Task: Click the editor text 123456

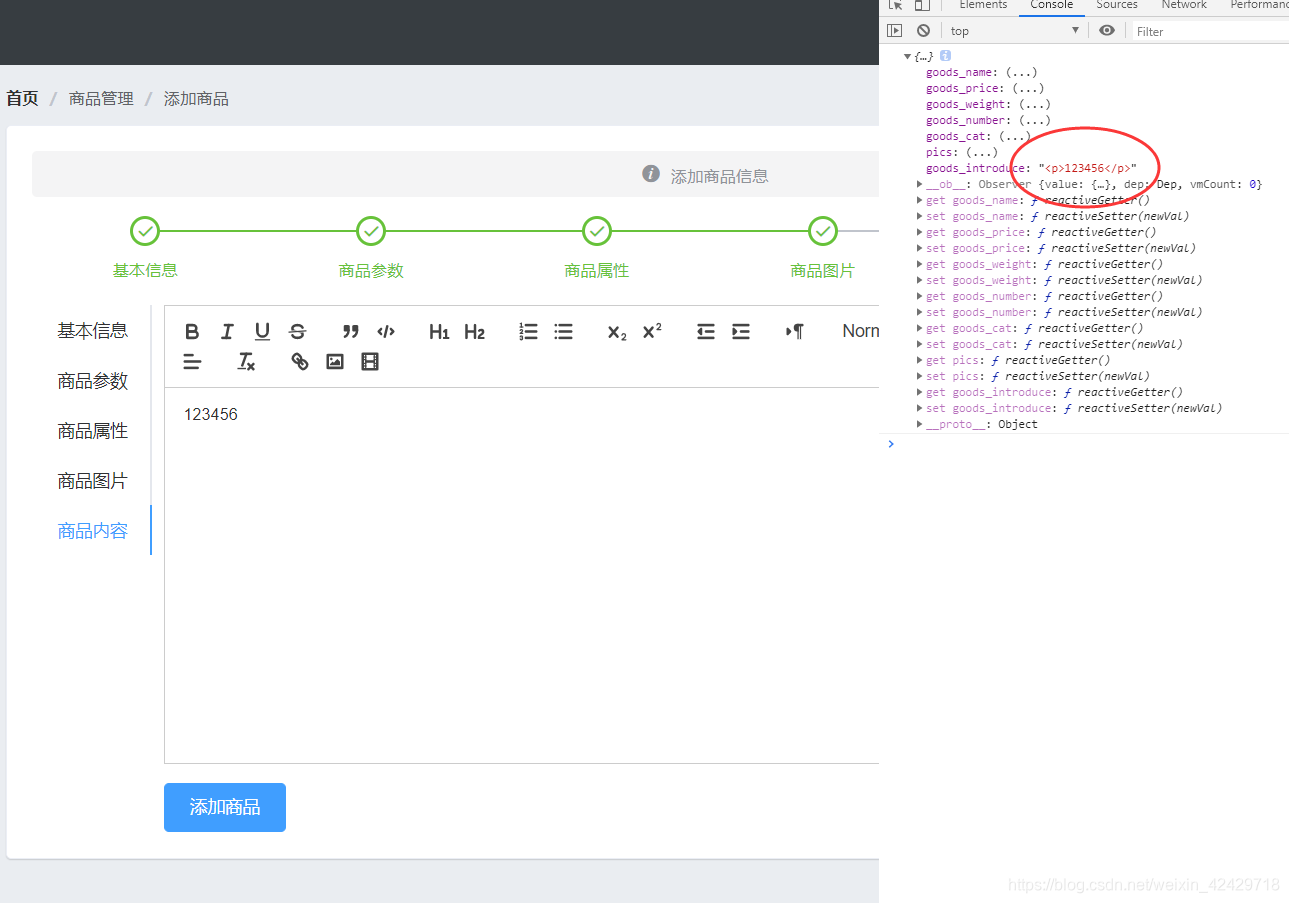Action: (x=211, y=414)
